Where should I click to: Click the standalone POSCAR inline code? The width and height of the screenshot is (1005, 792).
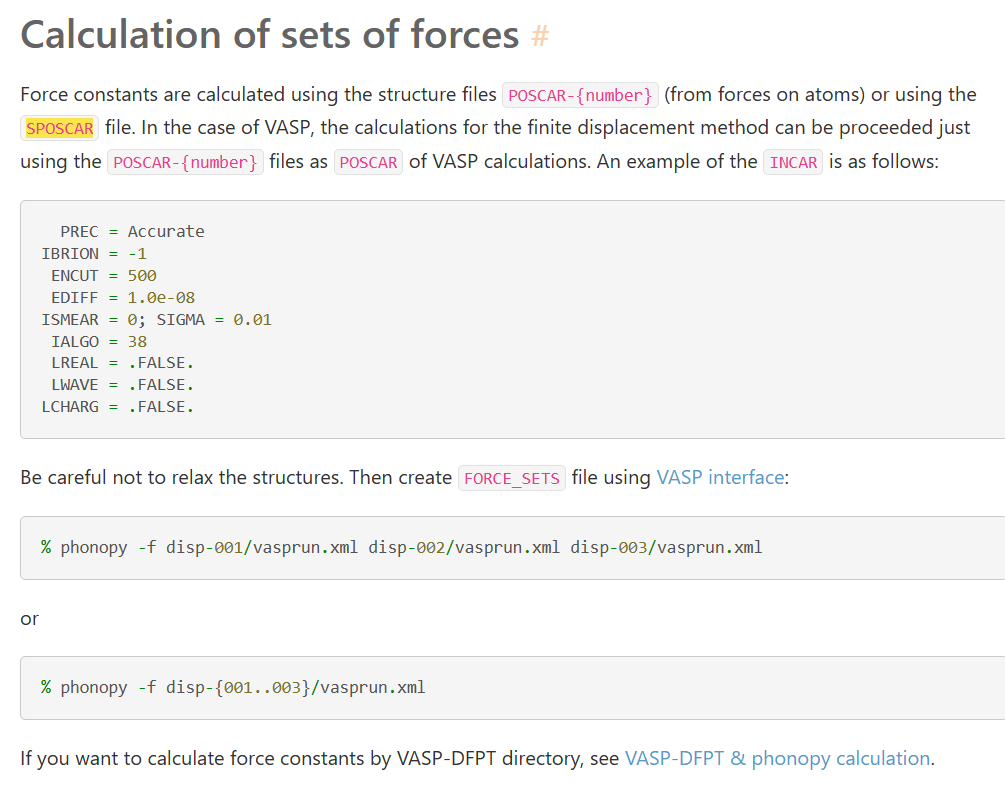coord(369,163)
